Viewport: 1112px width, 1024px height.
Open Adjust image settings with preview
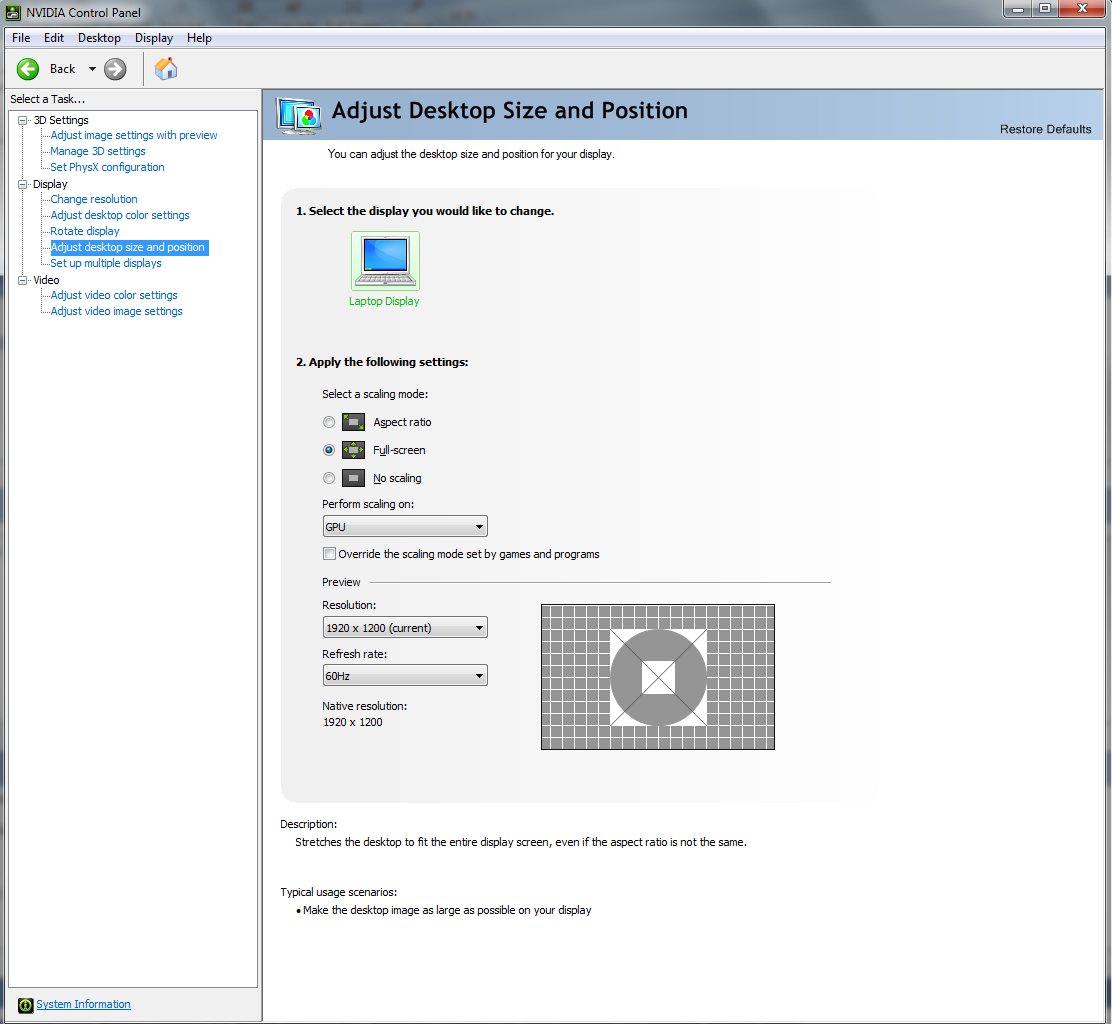point(134,135)
